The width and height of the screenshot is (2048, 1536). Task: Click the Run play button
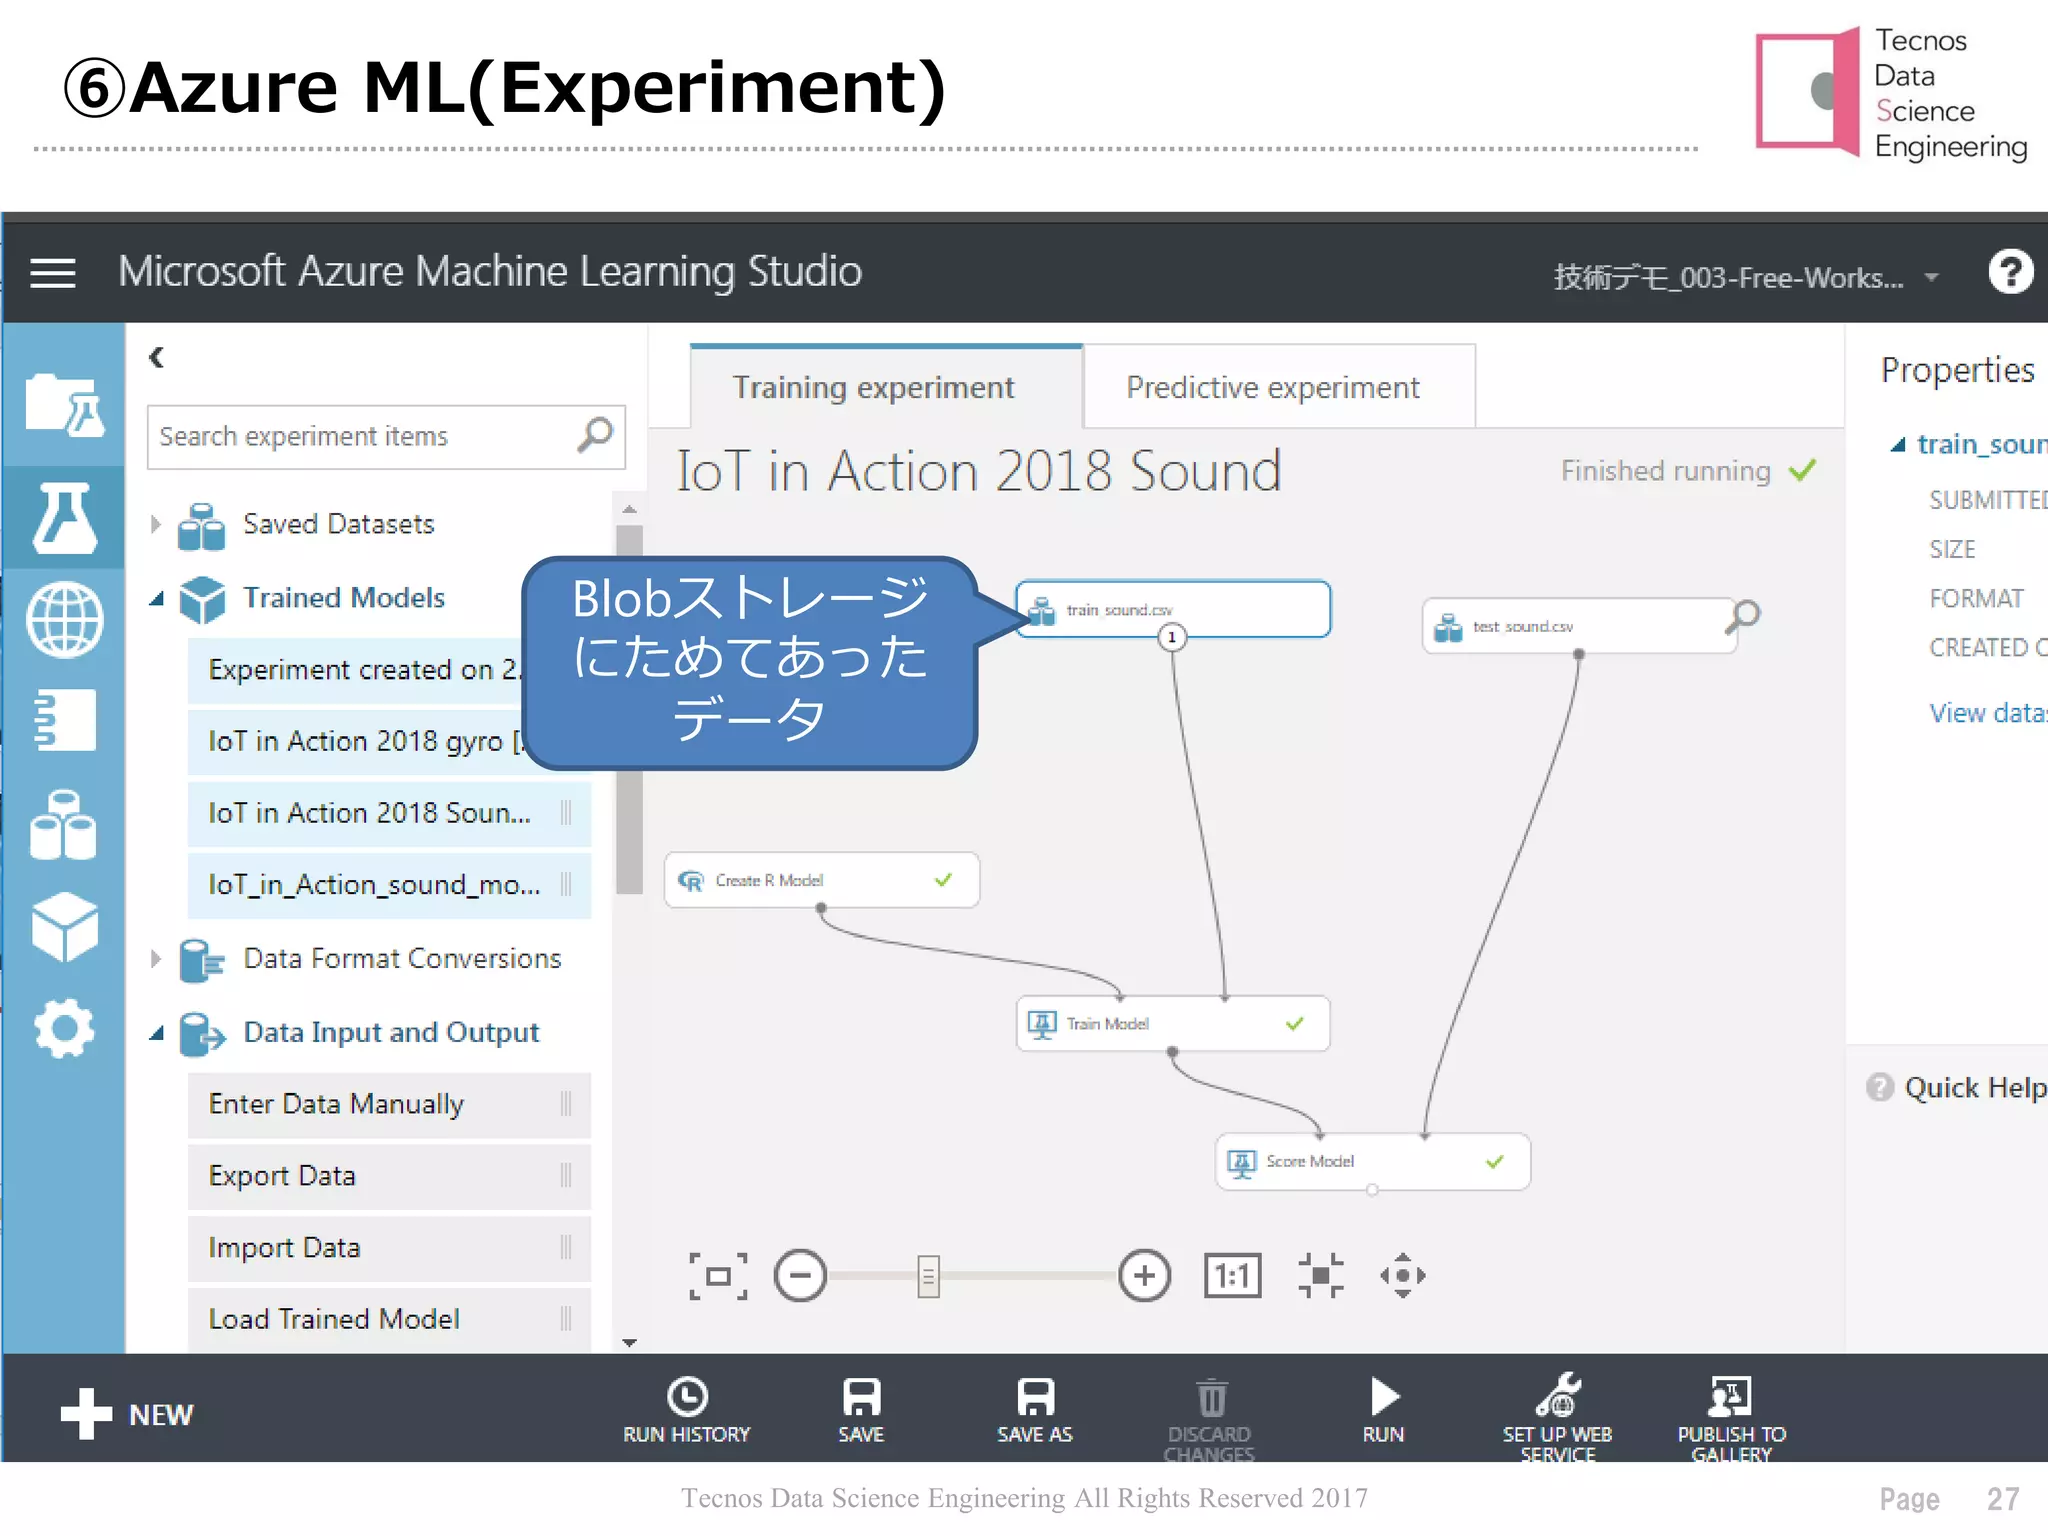pos(1384,1410)
